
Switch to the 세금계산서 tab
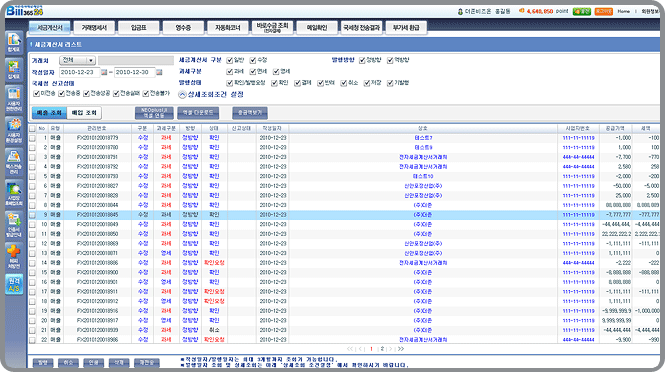[x=50, y=28]
